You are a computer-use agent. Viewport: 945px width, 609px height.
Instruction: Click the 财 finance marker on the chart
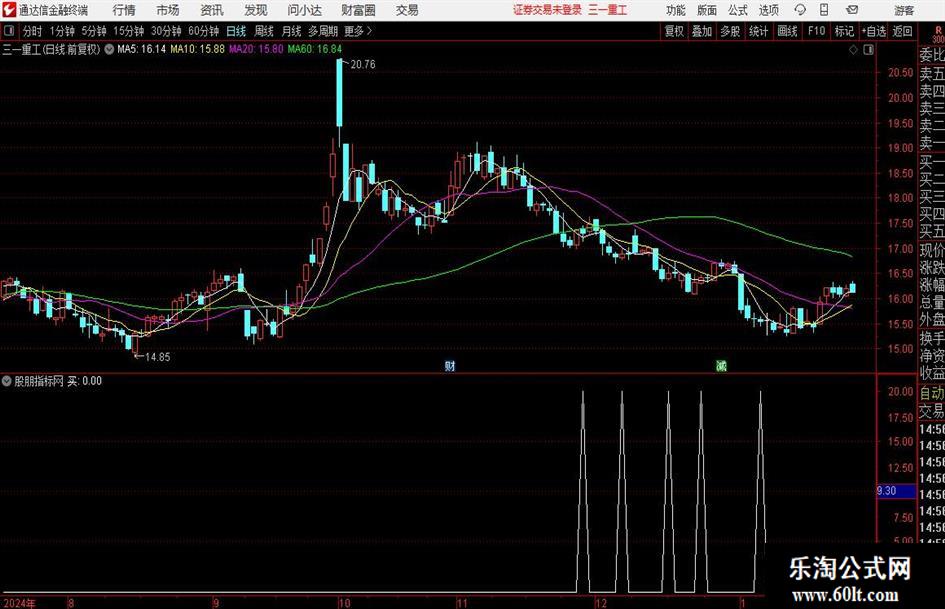(450, 366)
